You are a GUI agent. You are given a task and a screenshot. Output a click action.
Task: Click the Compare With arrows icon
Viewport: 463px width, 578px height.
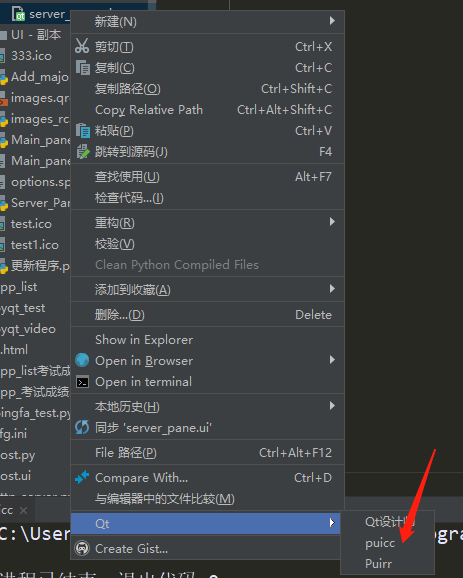coord(82,477)
